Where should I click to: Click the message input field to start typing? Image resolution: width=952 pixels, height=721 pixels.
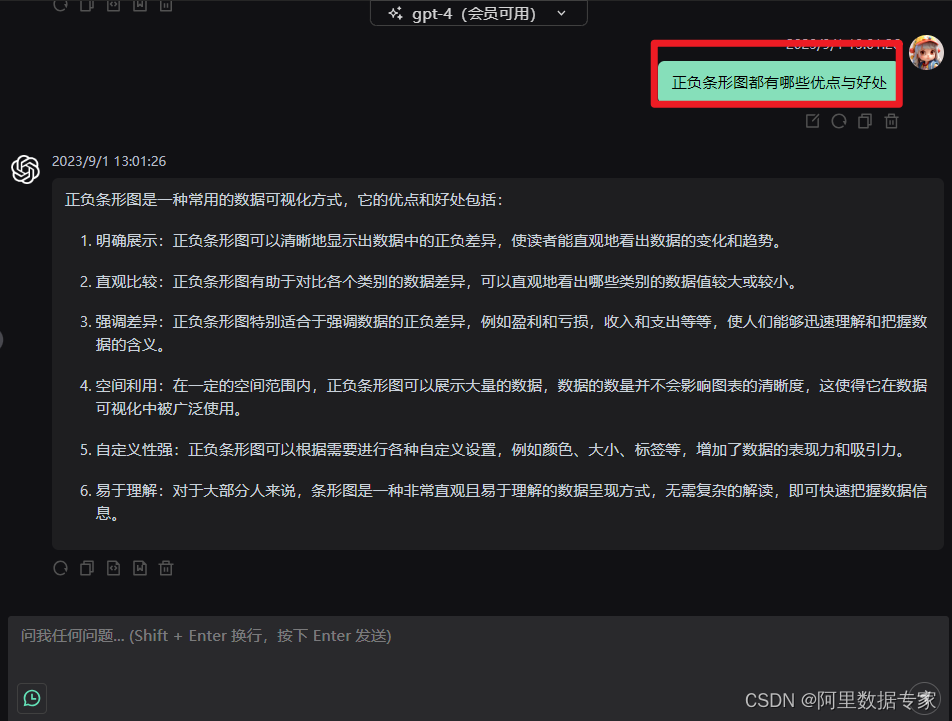[x=400, y=635]
